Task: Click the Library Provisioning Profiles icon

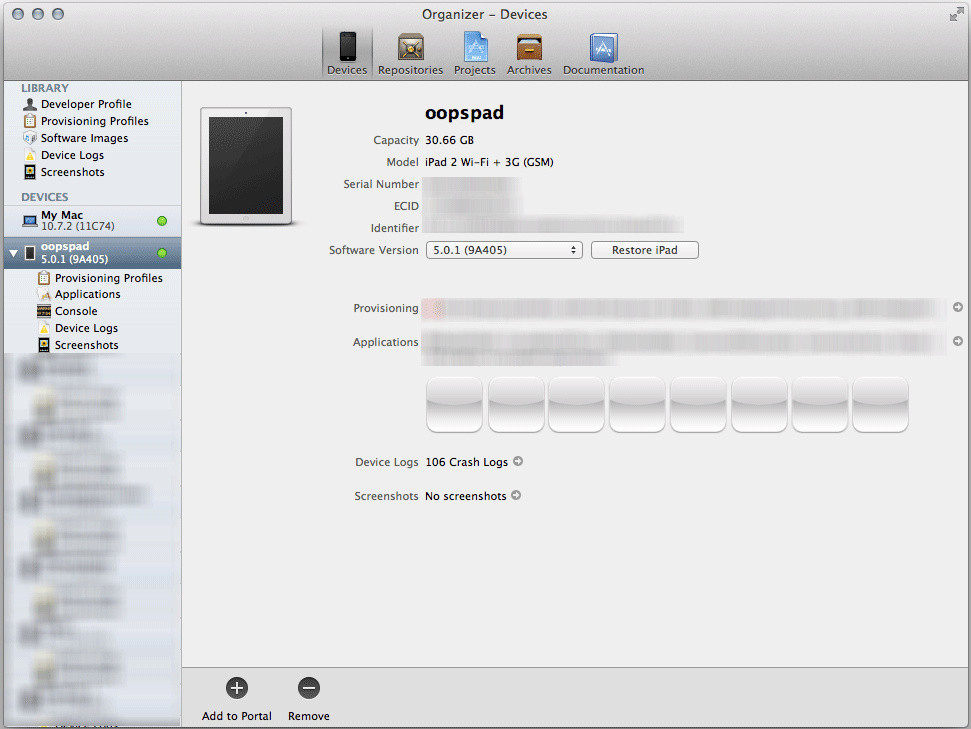Action: (30, 121)
